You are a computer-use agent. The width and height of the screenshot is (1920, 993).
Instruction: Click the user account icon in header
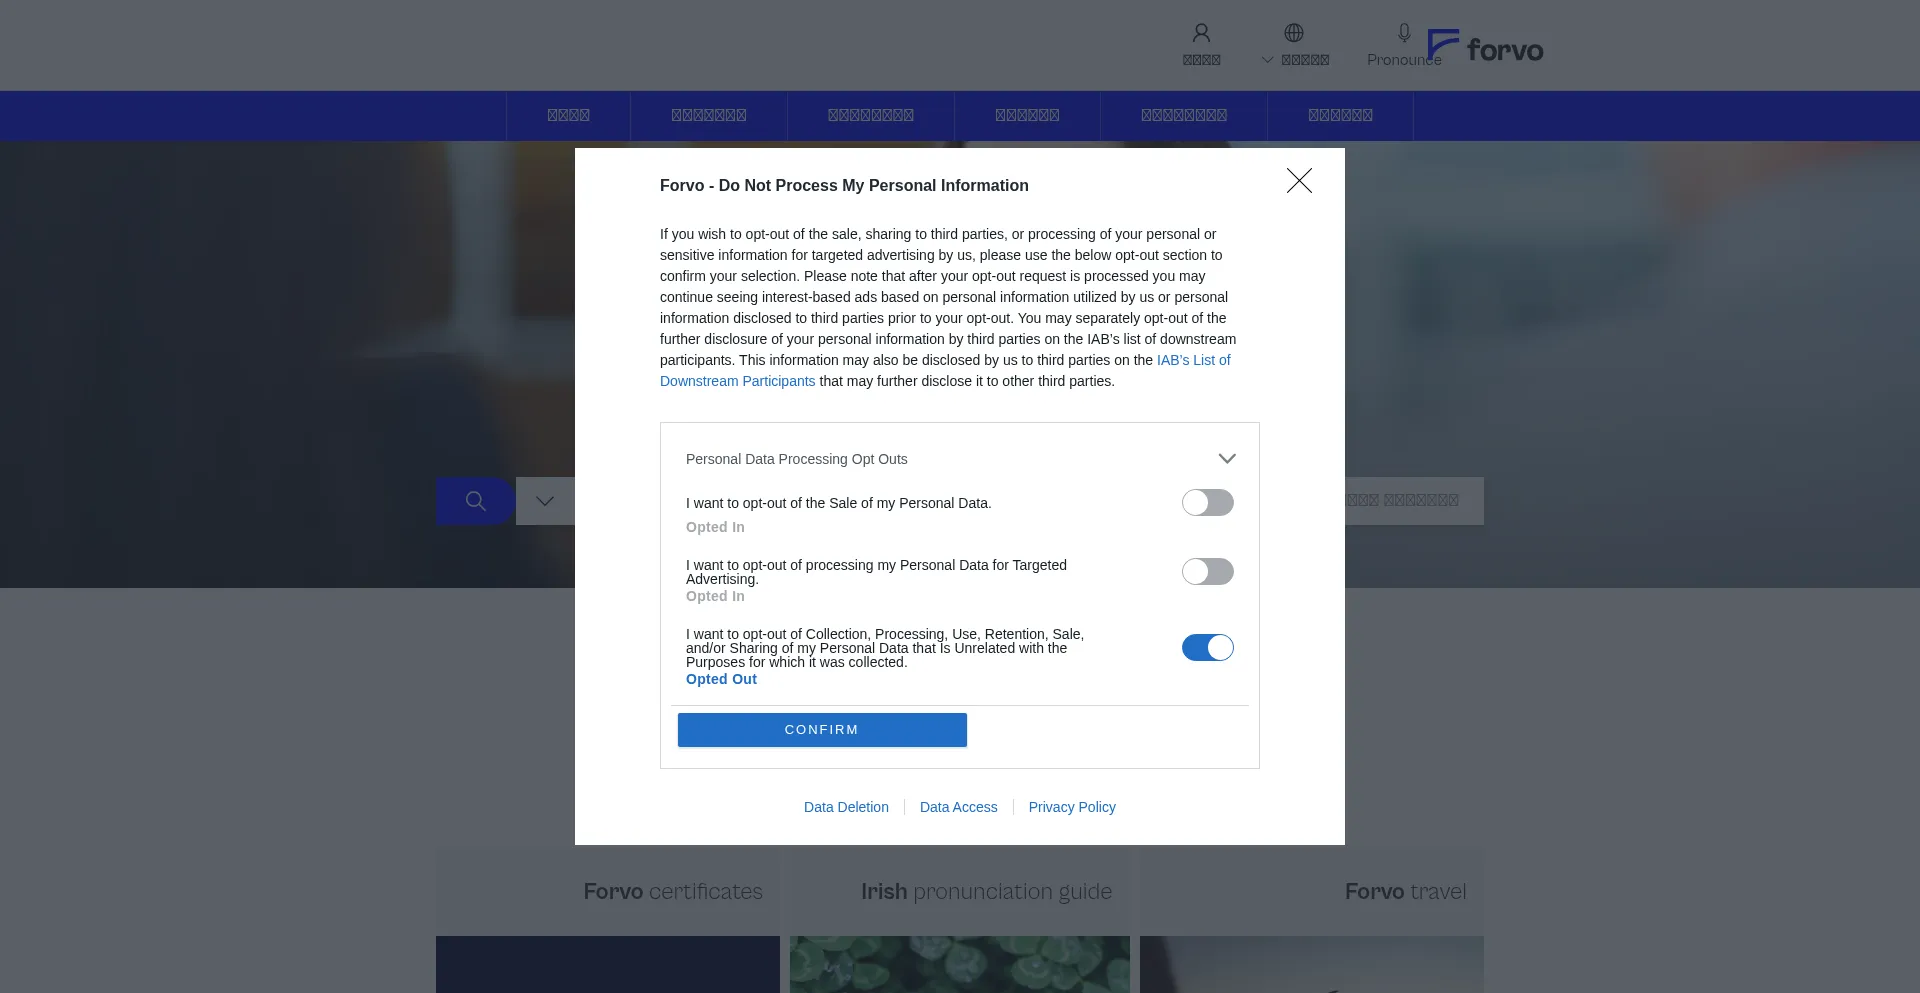[1201, 33]
